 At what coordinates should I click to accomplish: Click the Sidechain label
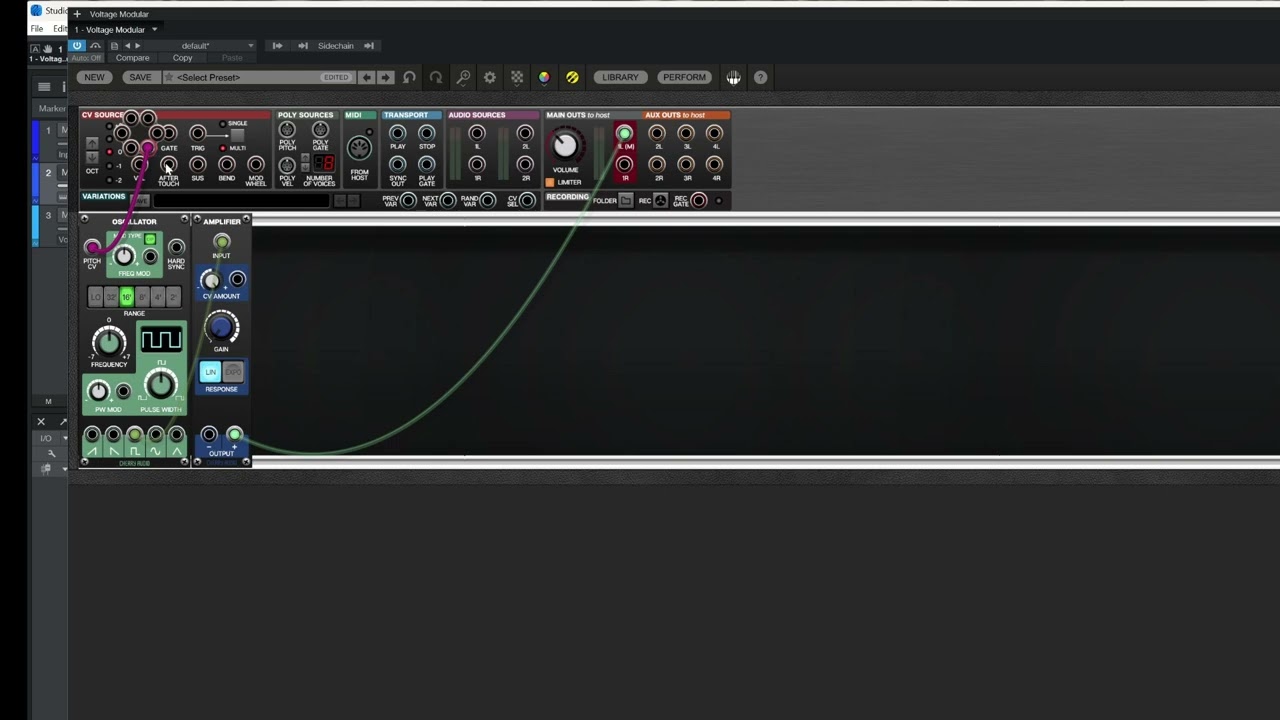[x=336, y=46]
